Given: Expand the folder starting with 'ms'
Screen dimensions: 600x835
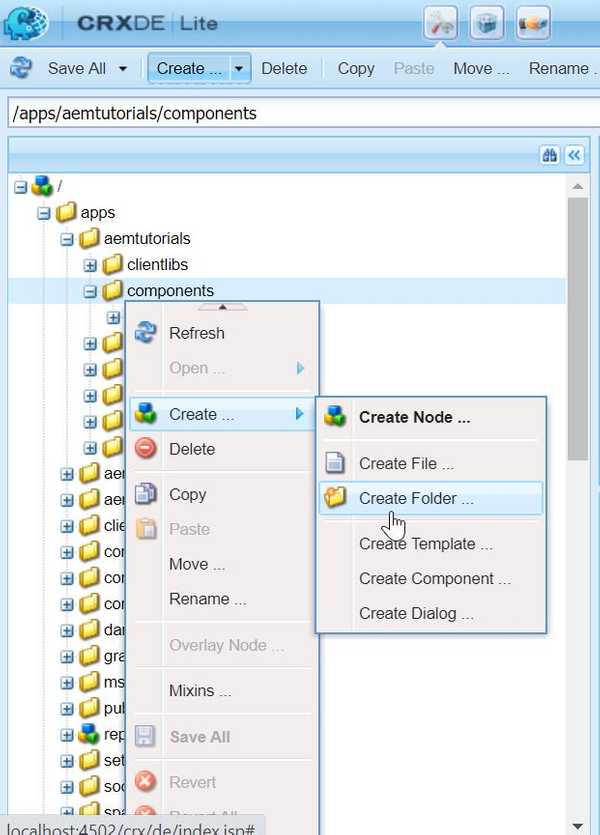Looking at the screenshot, I should [x=67, y=683].
